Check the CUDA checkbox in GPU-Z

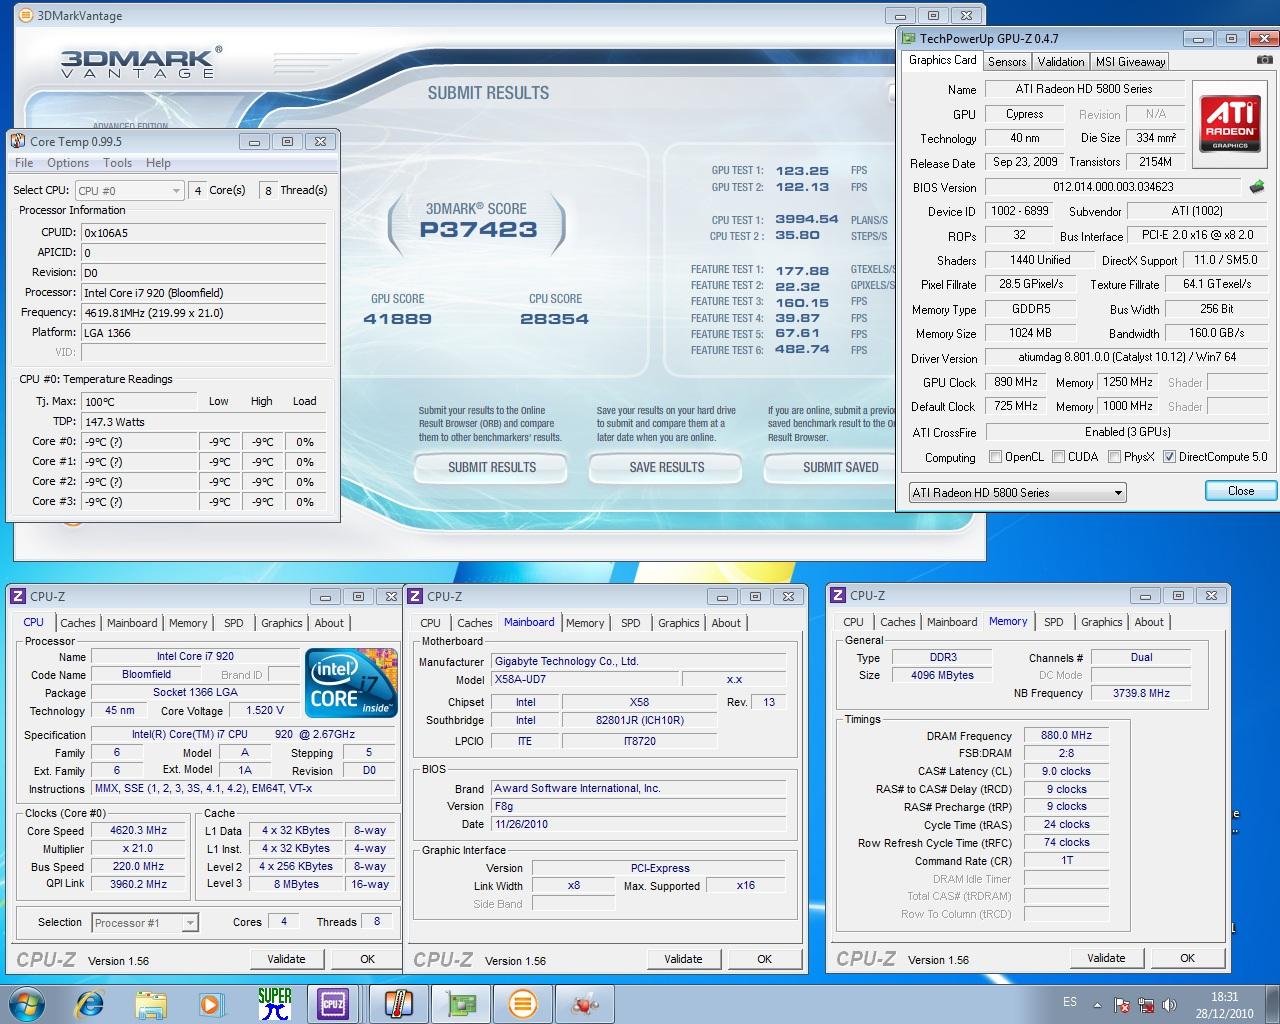coord(1057,457)
